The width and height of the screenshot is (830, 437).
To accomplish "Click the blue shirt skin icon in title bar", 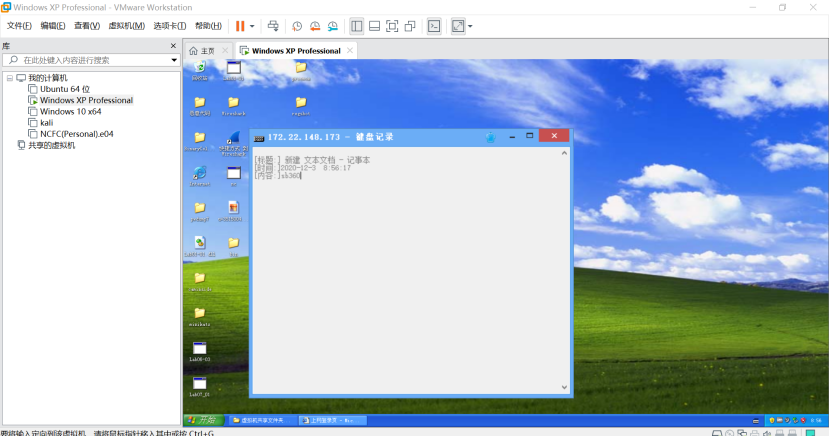I will (491, 137).
